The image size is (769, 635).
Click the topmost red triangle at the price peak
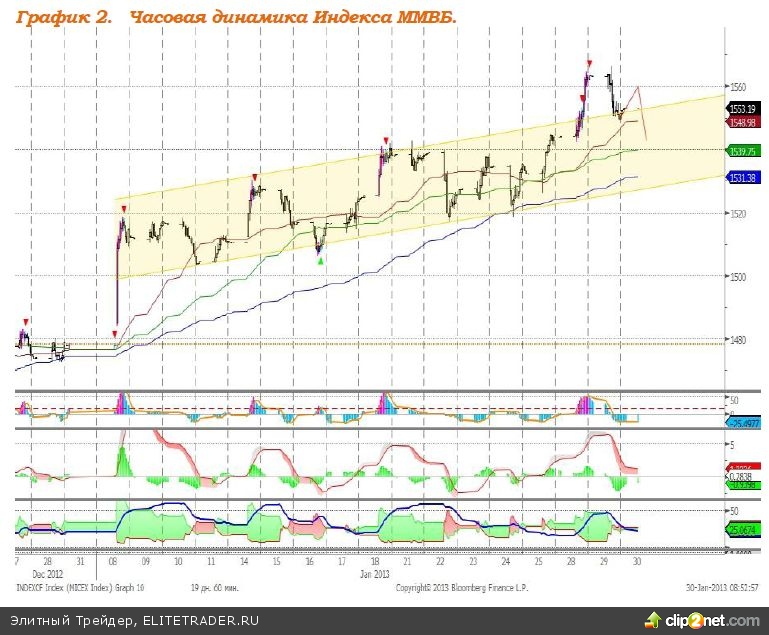(589, 63)
